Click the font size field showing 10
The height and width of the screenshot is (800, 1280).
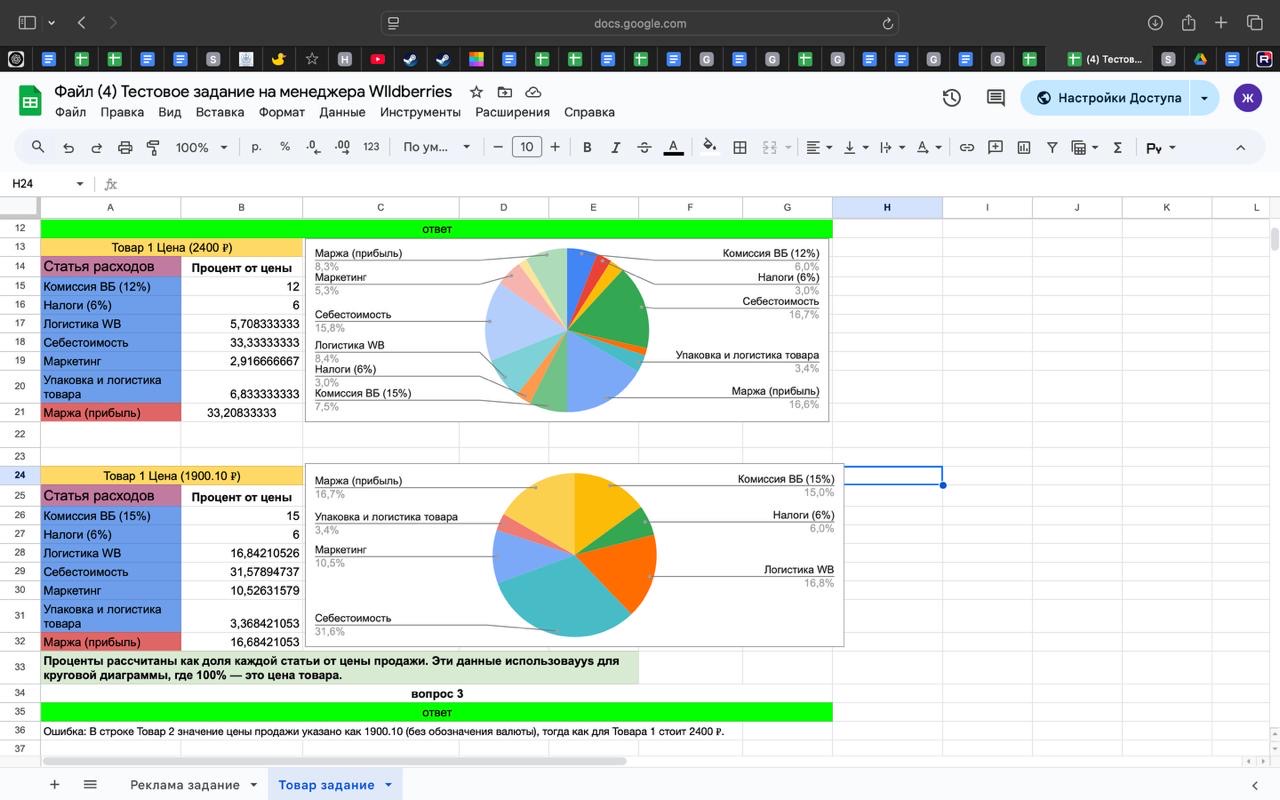[526, 147]
